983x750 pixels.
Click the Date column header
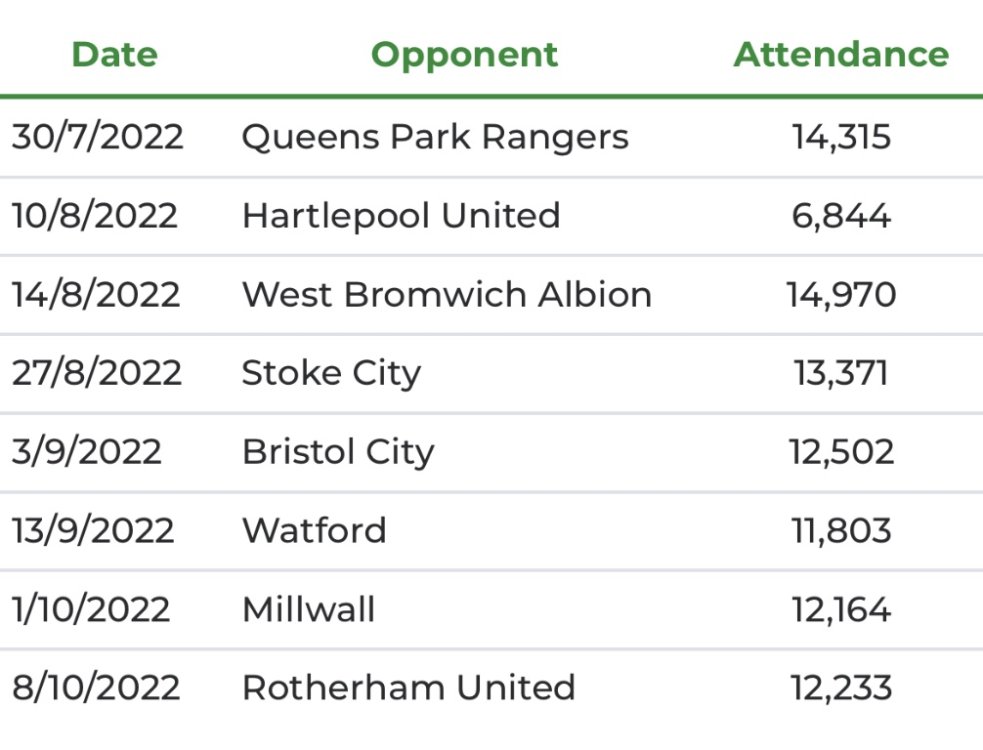(x=115, y=54)
